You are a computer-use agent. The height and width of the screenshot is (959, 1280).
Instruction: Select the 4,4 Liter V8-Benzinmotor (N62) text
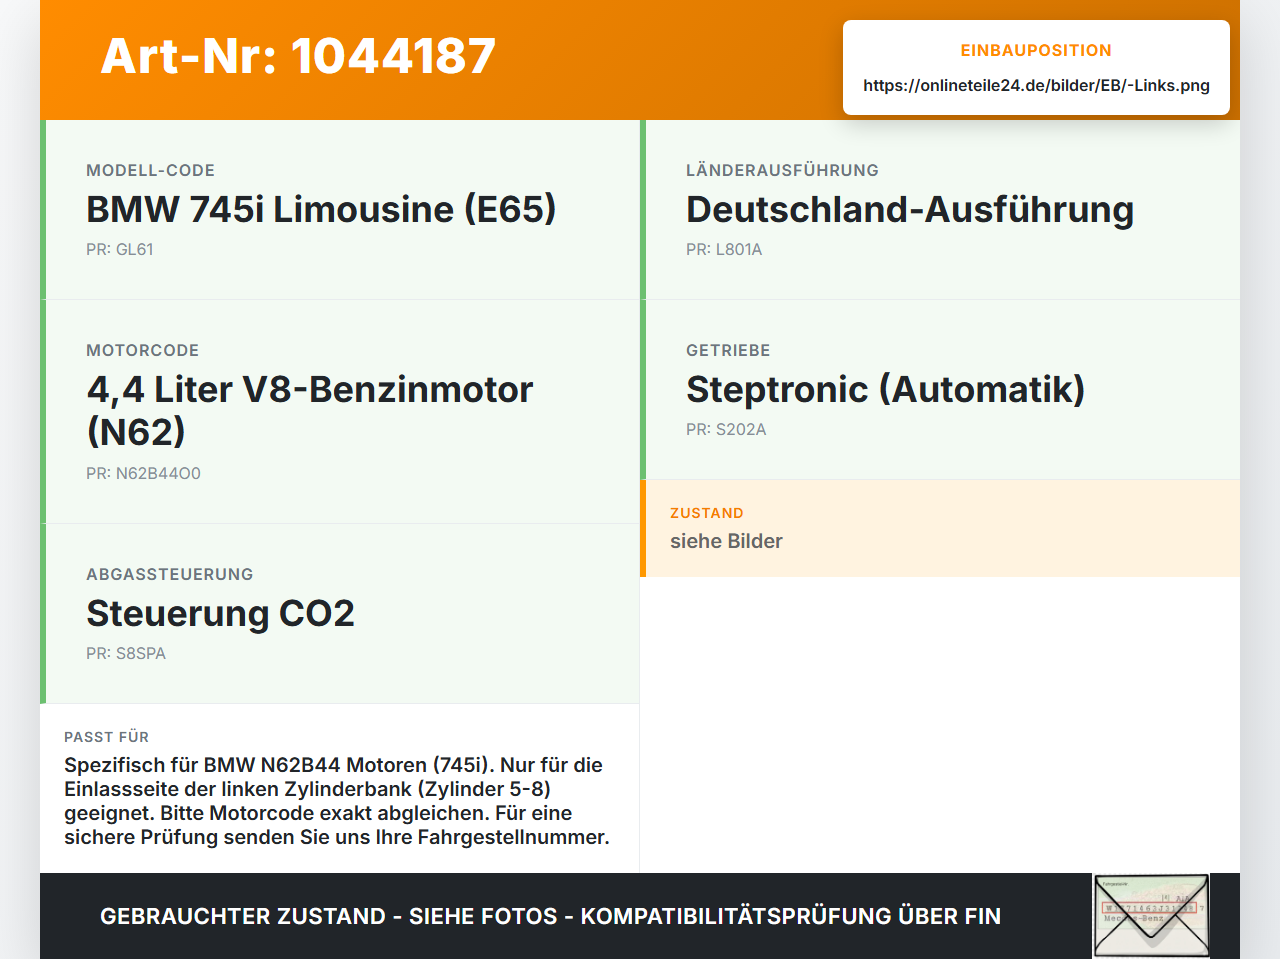coord(310,410)
